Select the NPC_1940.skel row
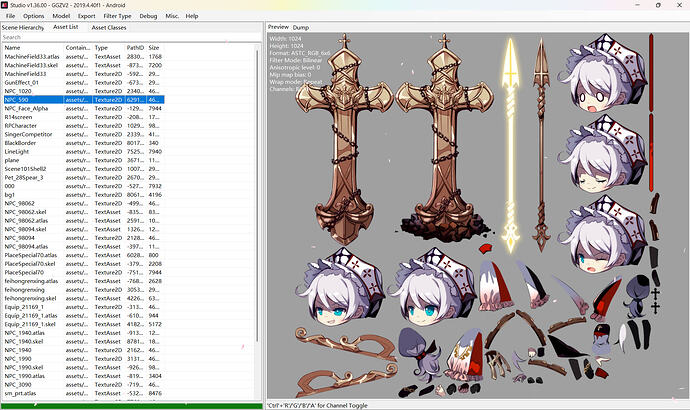Image resolution: width=690 pixels, height=410 pixels. click(84, 341)
